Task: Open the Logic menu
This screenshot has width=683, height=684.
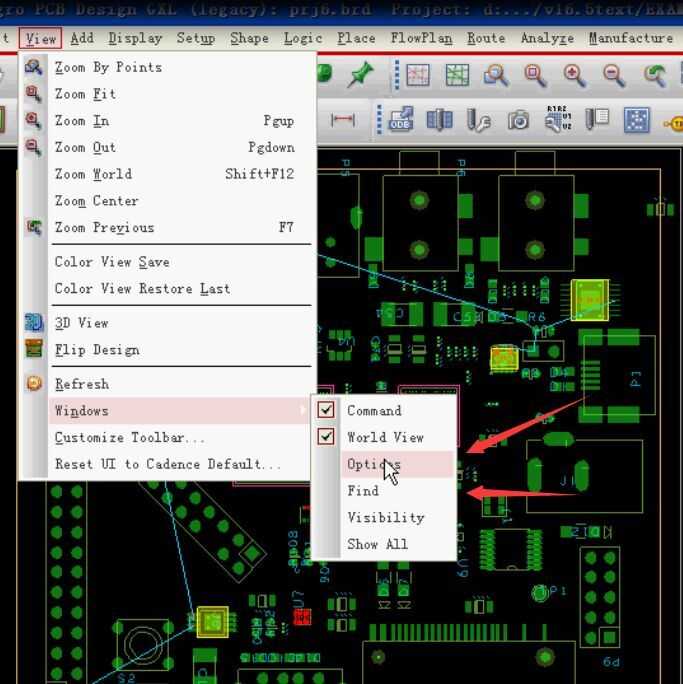Action: (303, 38)
